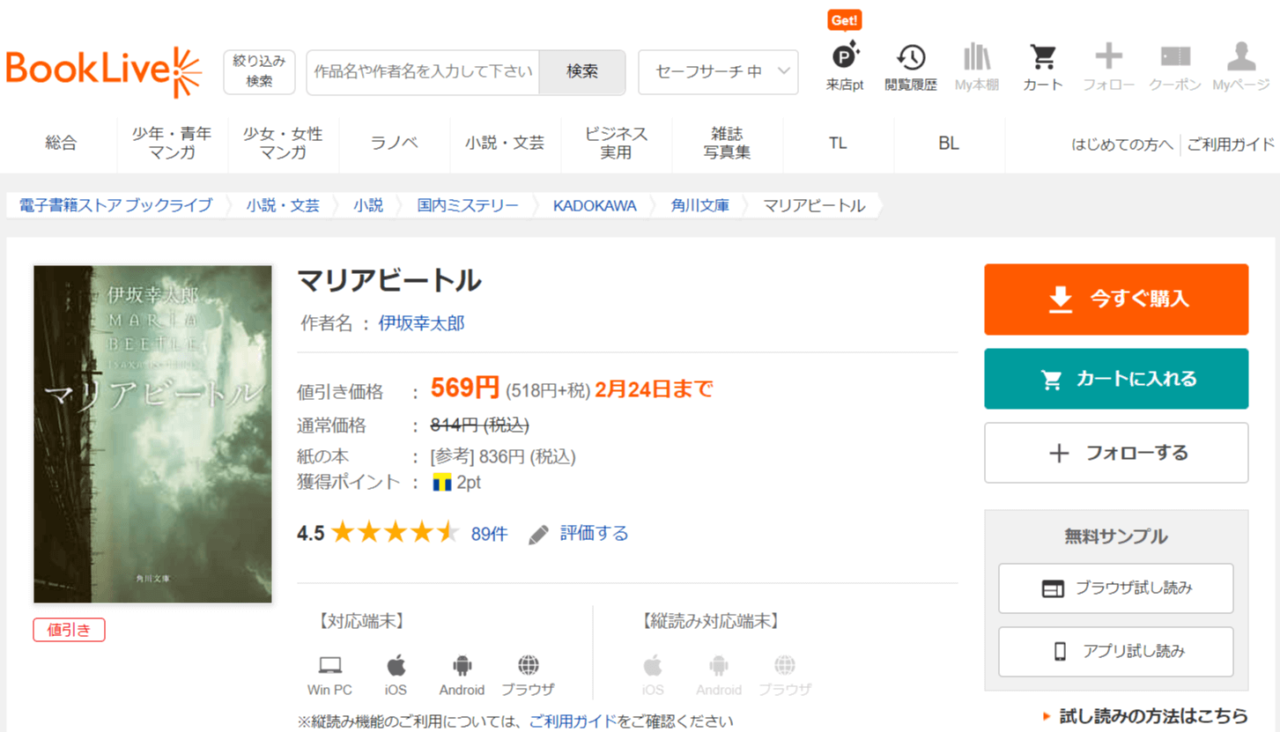
Task: Click the ブラウザ globe icon under 対応端末
Action: coord(529,665)
